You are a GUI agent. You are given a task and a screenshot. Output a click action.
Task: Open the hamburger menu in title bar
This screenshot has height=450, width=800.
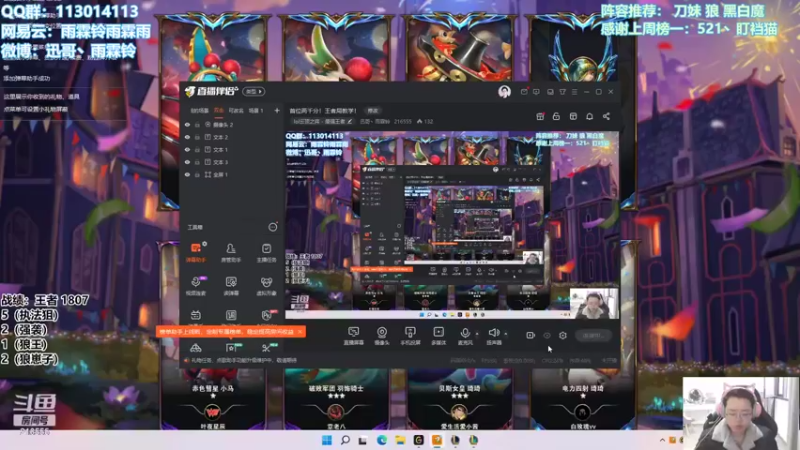click(574, 92)
